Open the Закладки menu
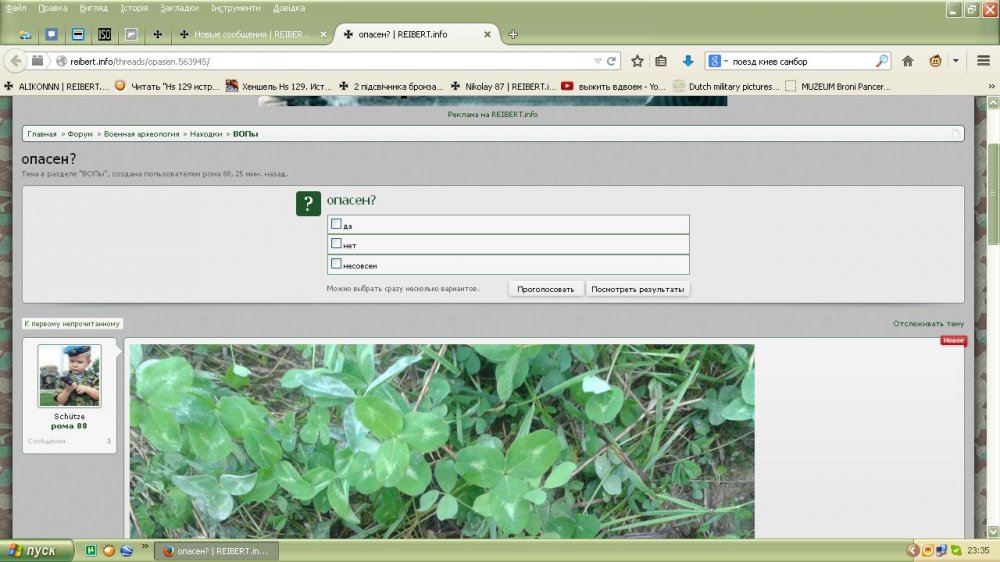The image size is (1000, 562). pos(179,7)
